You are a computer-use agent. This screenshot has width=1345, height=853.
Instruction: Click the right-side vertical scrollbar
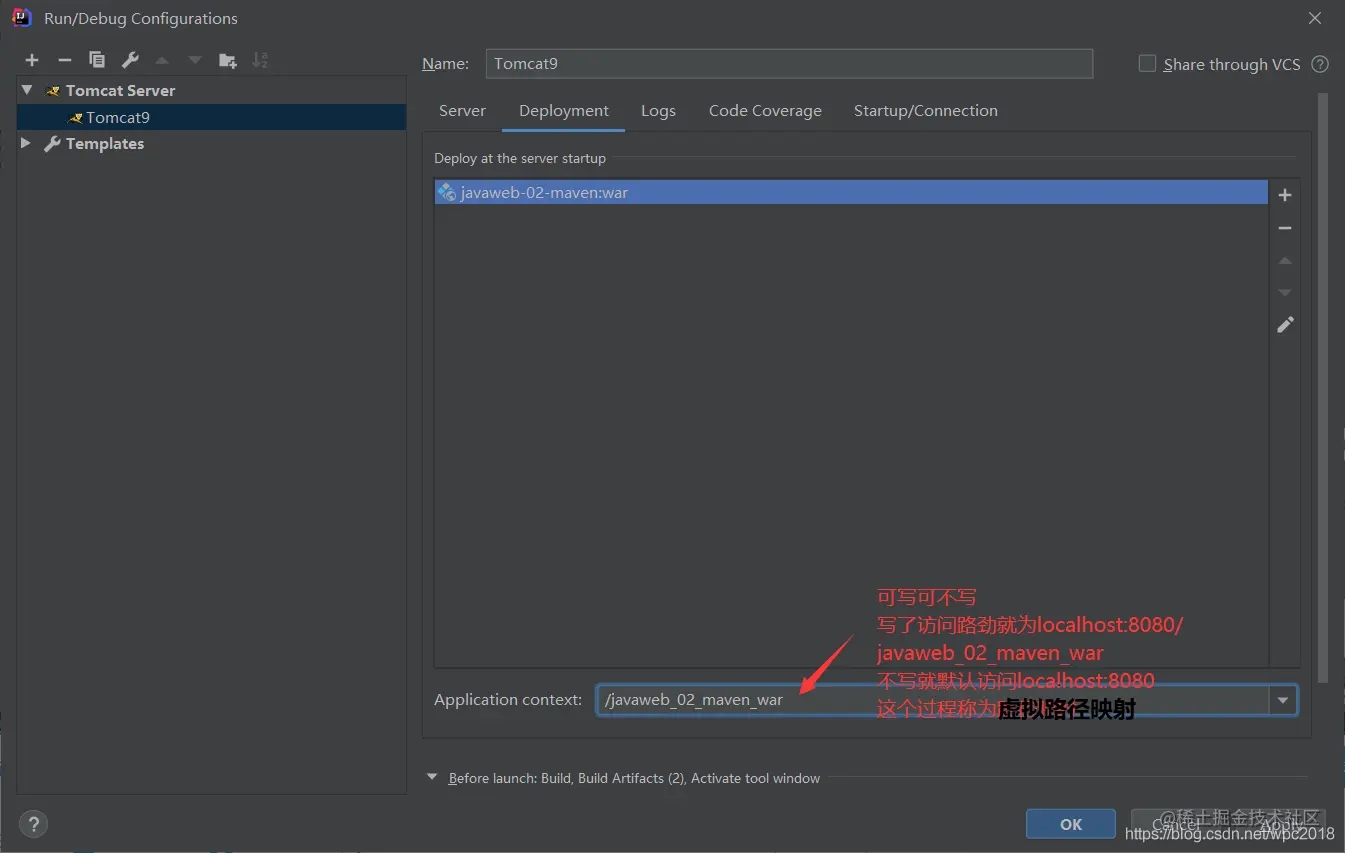click(x=1323, y=390)
